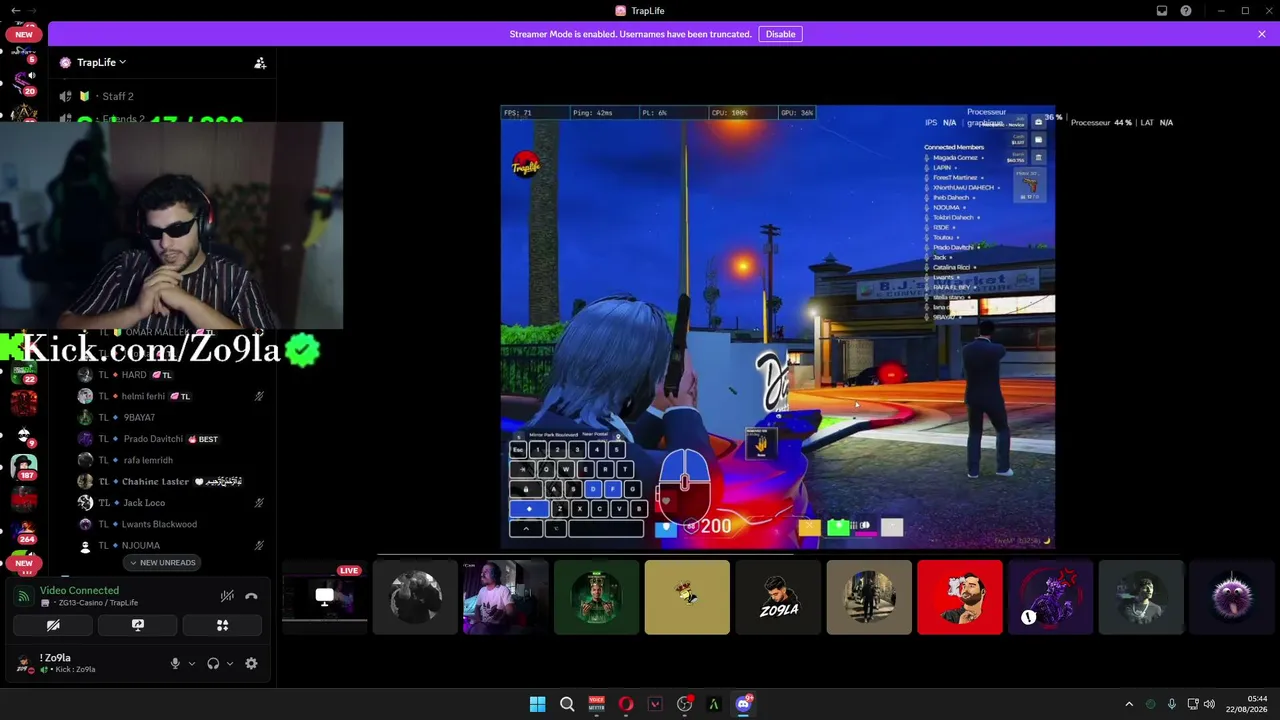
Task: Toggle deafen with the headphones button
Action: pyautogui.click(x=213, y=663)
